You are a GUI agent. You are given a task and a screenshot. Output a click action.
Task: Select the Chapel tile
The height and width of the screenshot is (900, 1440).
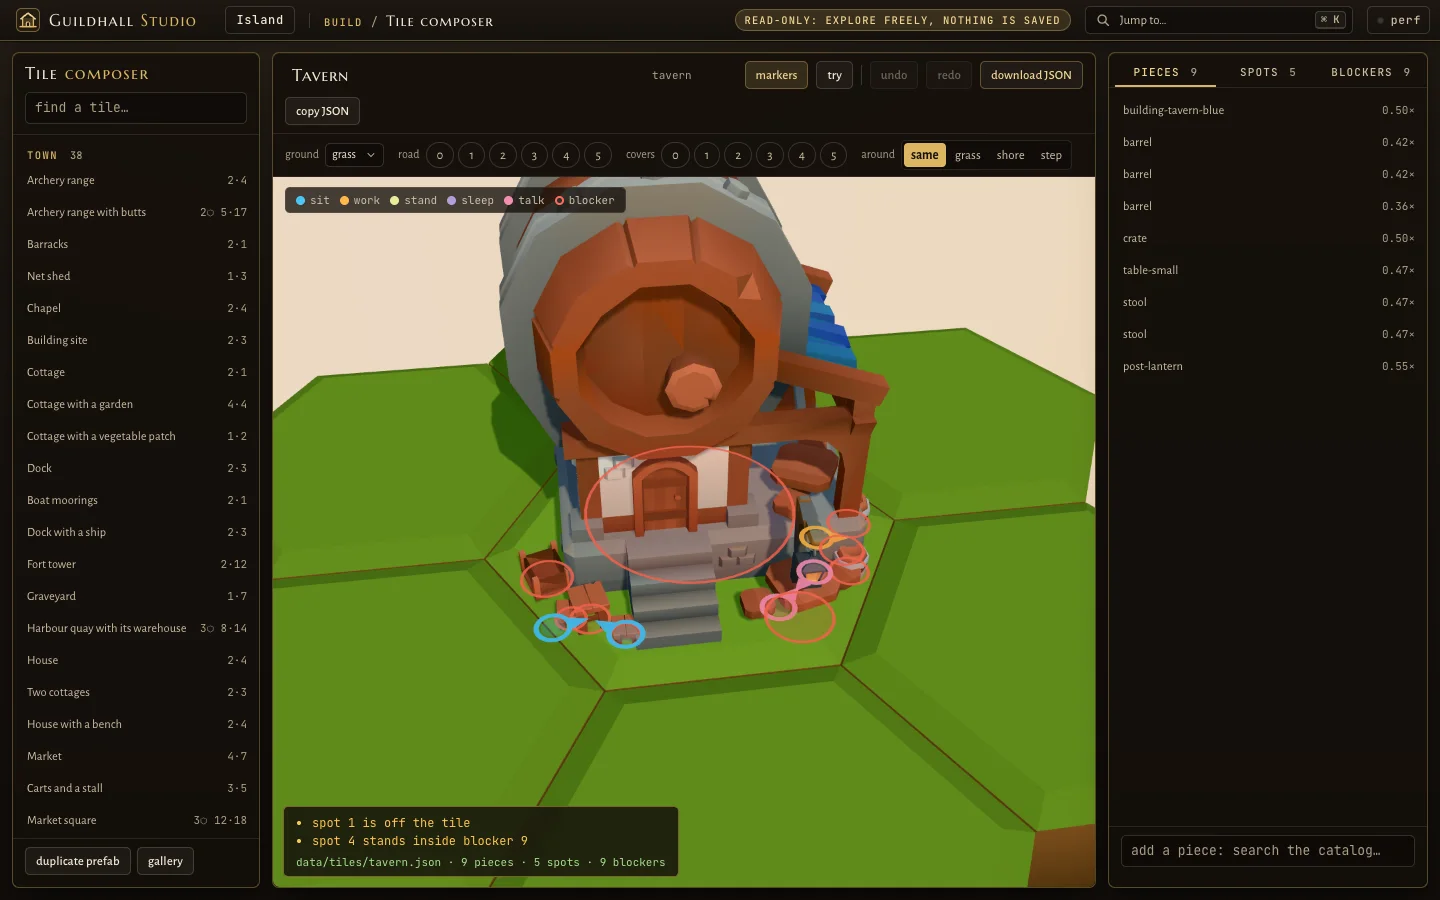(136, 308)
